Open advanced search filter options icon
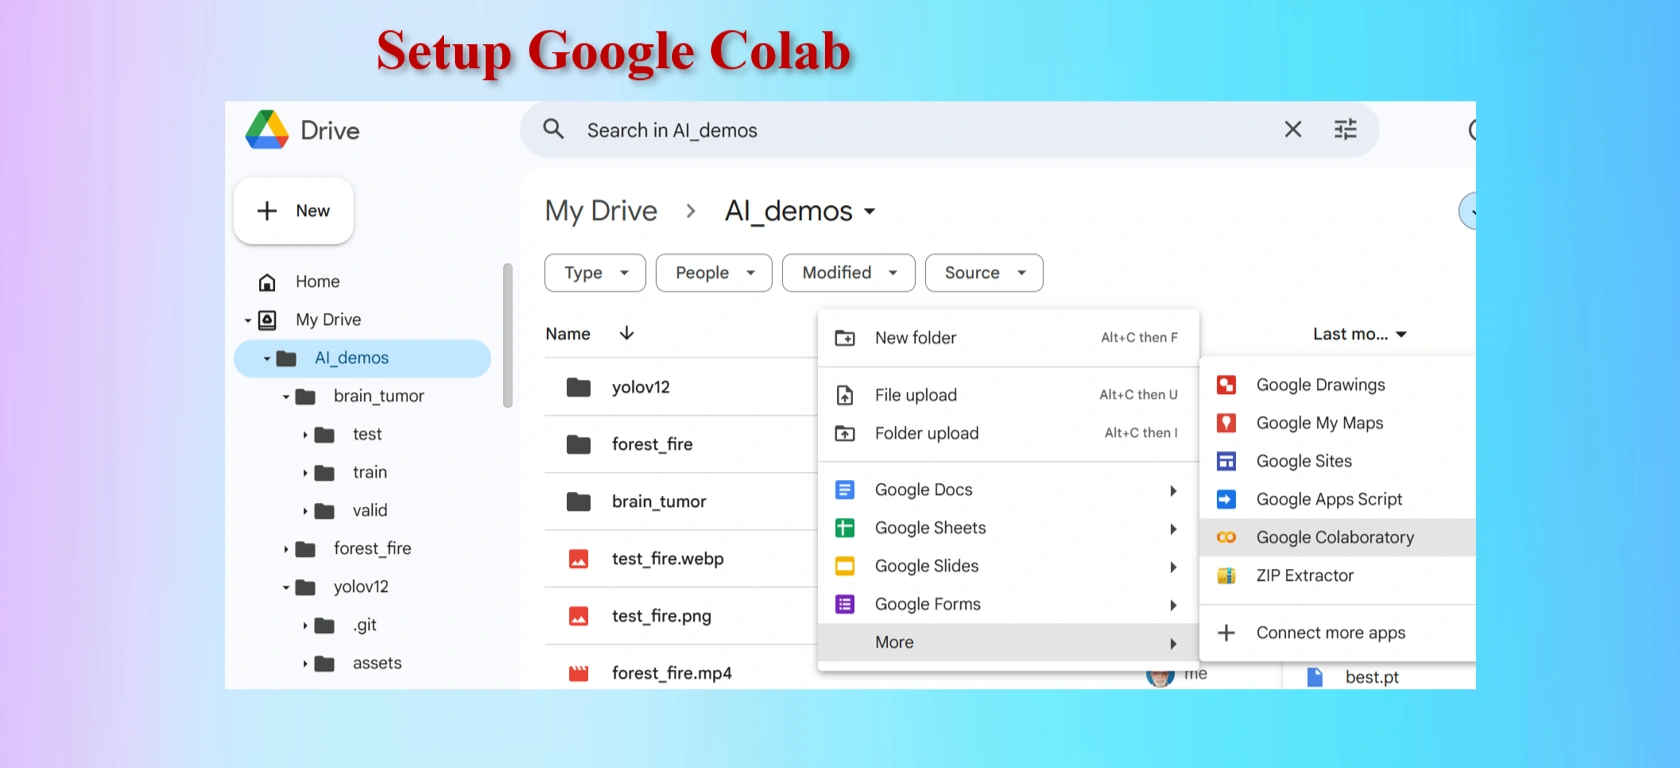Viewport: 1680px width, 768px height. tap(1345, 129)
